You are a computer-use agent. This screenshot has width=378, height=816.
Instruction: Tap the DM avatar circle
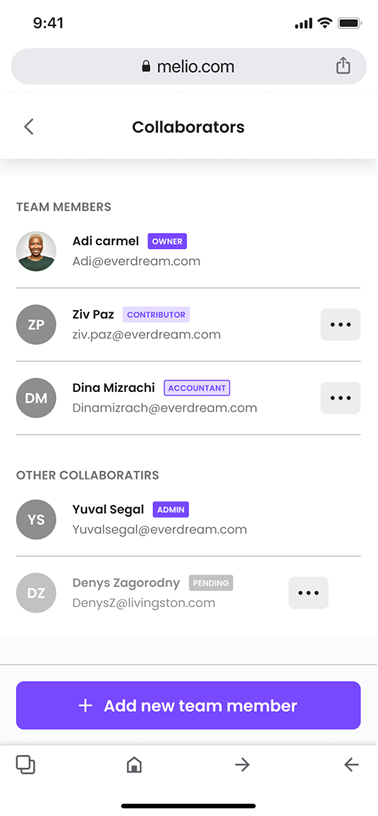(x=36, y=398)
